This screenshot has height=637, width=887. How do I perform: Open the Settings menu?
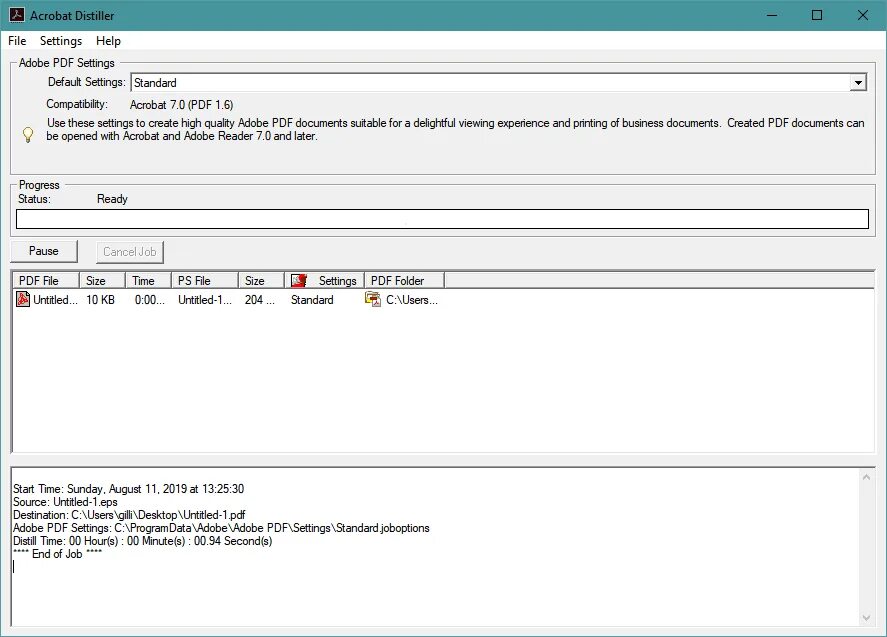tap(61, 41)
